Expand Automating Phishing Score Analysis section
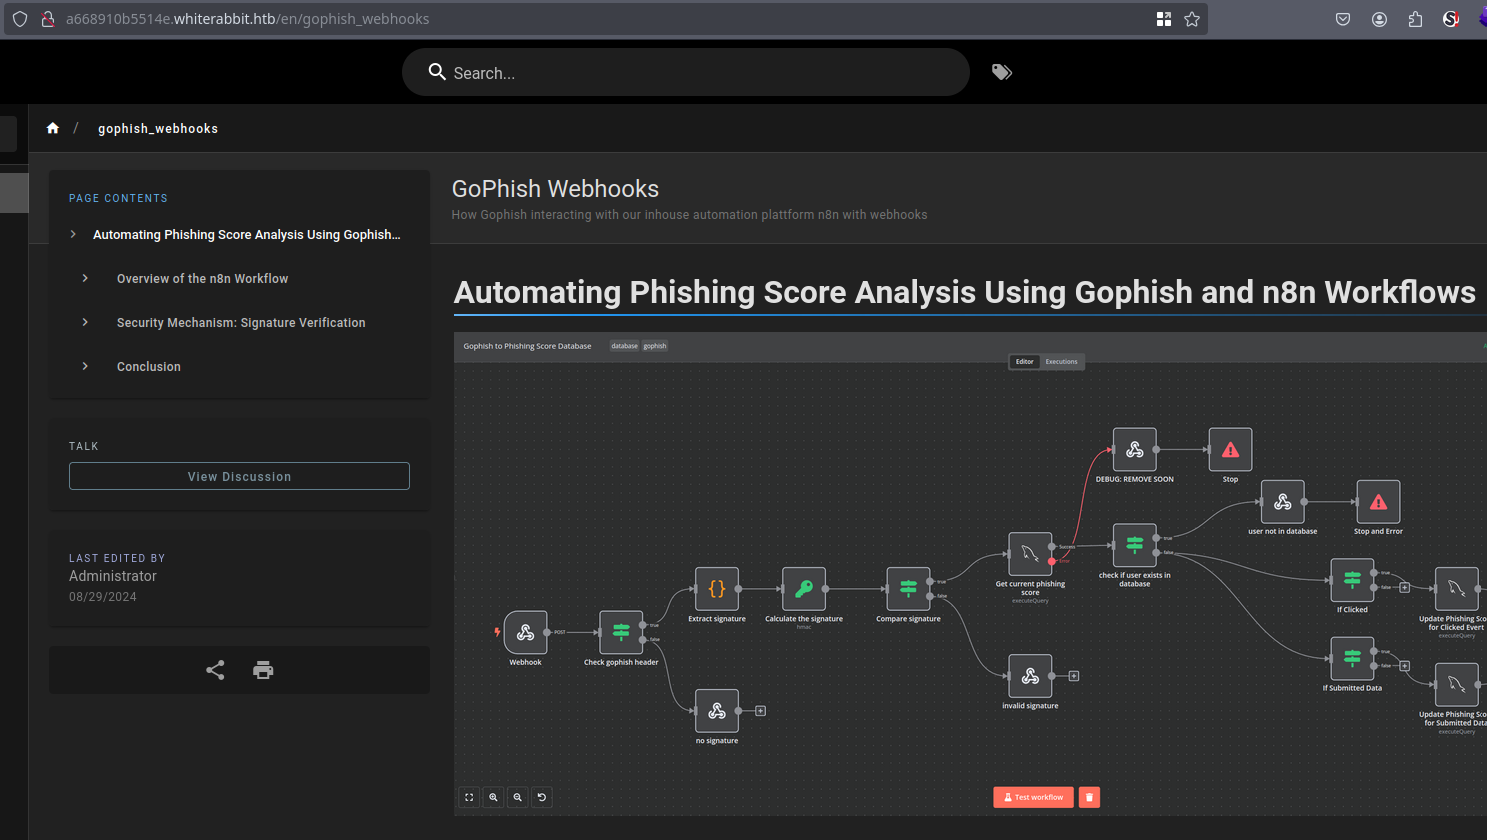The height and width of the screenshot is (840, 1487). (x=74, y=234)
